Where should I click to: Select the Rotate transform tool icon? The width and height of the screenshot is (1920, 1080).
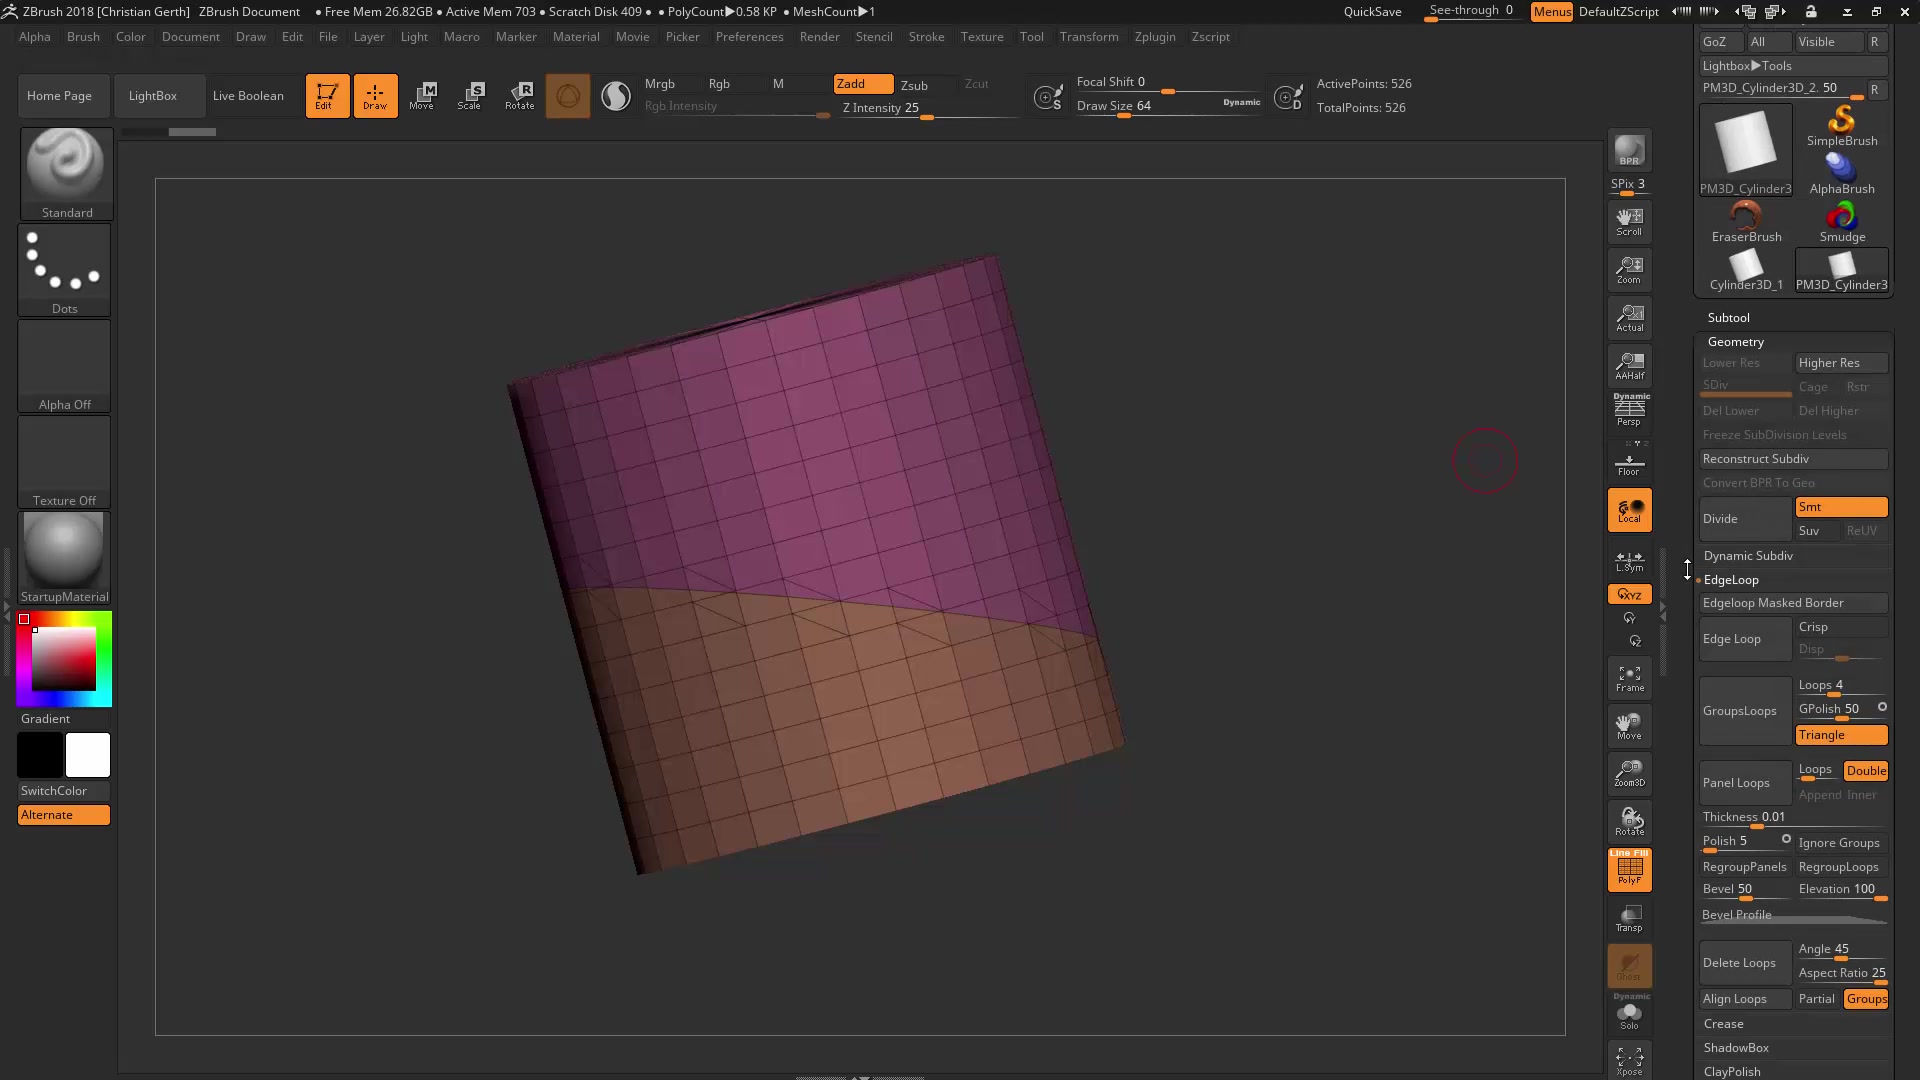(519, 95)
